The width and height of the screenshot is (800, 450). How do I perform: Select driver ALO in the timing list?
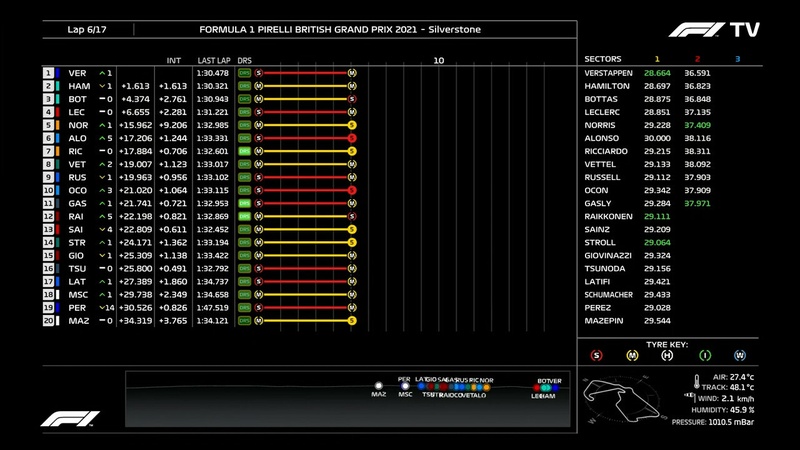coord(78,138)
